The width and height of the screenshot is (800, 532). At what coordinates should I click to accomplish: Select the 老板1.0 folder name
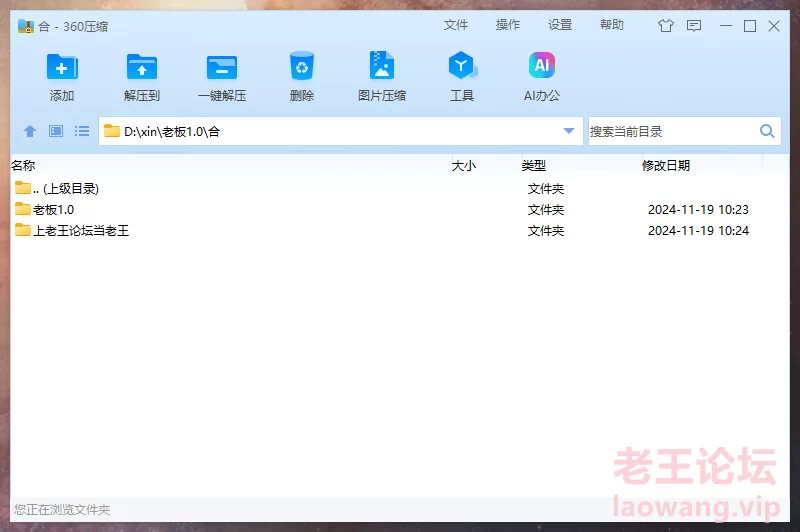[54, 210]
